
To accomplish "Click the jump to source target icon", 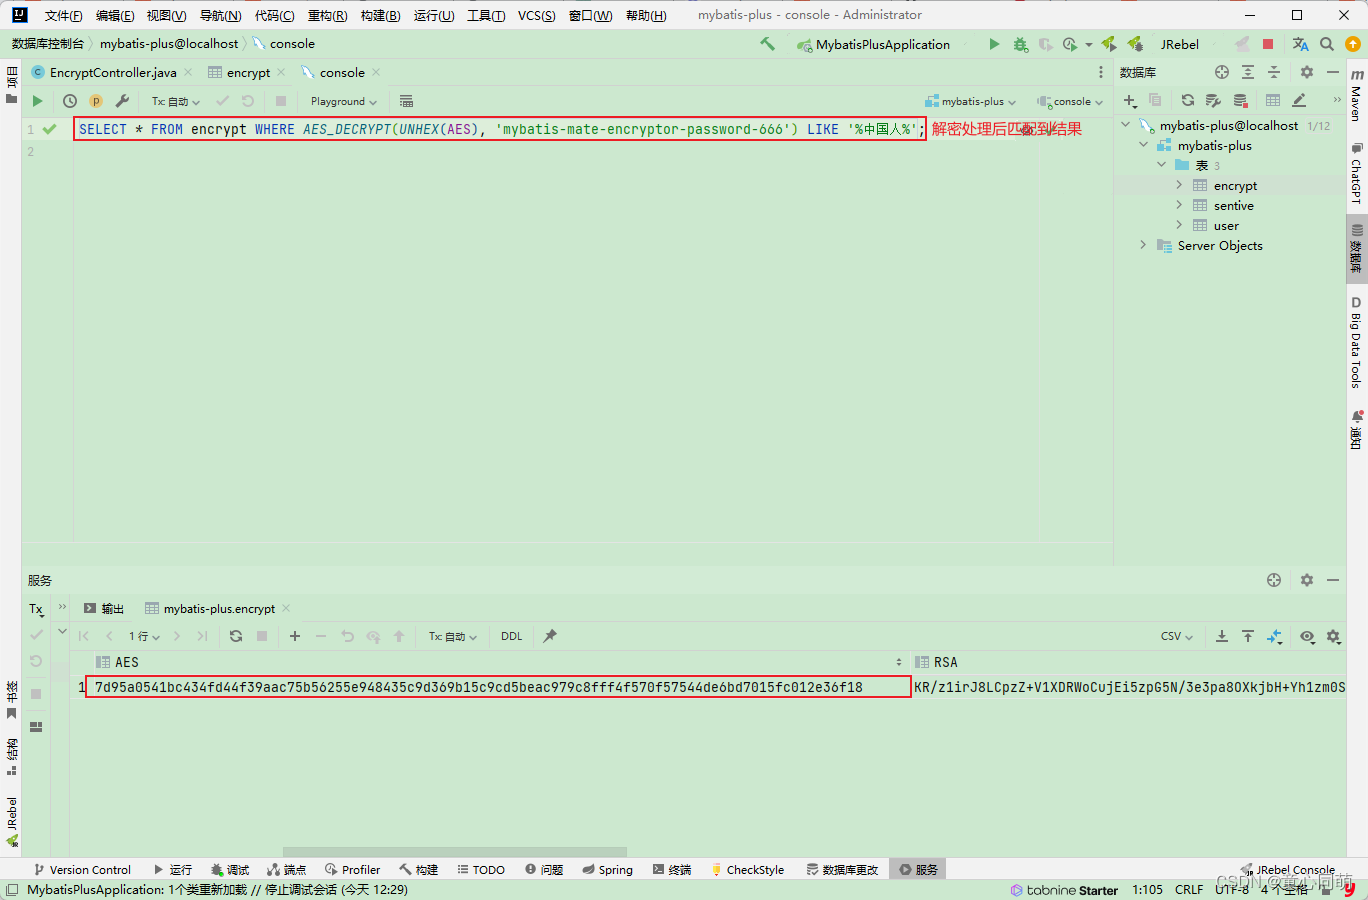I will (x=1222, y=72).
